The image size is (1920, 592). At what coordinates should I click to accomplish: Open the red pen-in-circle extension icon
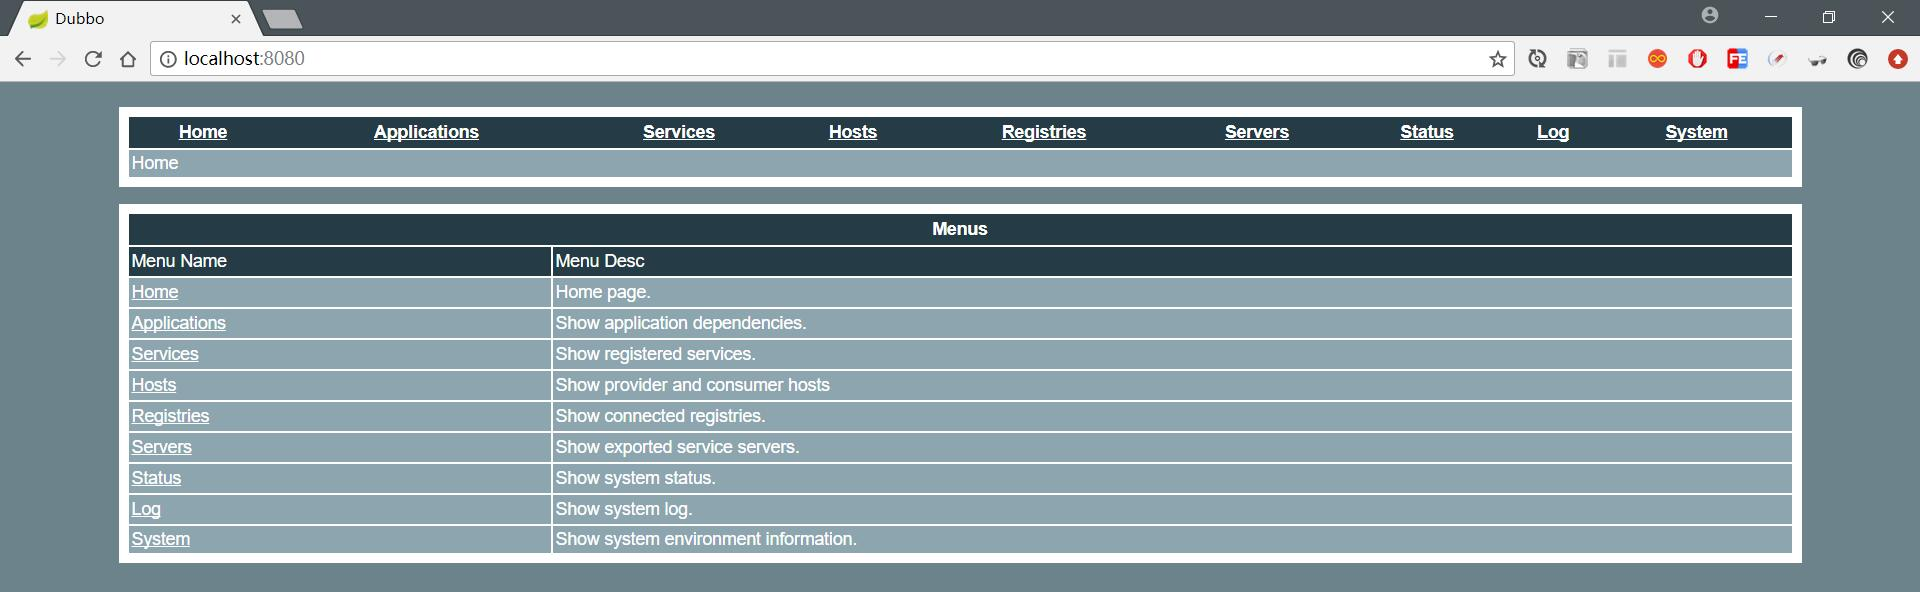click(1778, 59)
